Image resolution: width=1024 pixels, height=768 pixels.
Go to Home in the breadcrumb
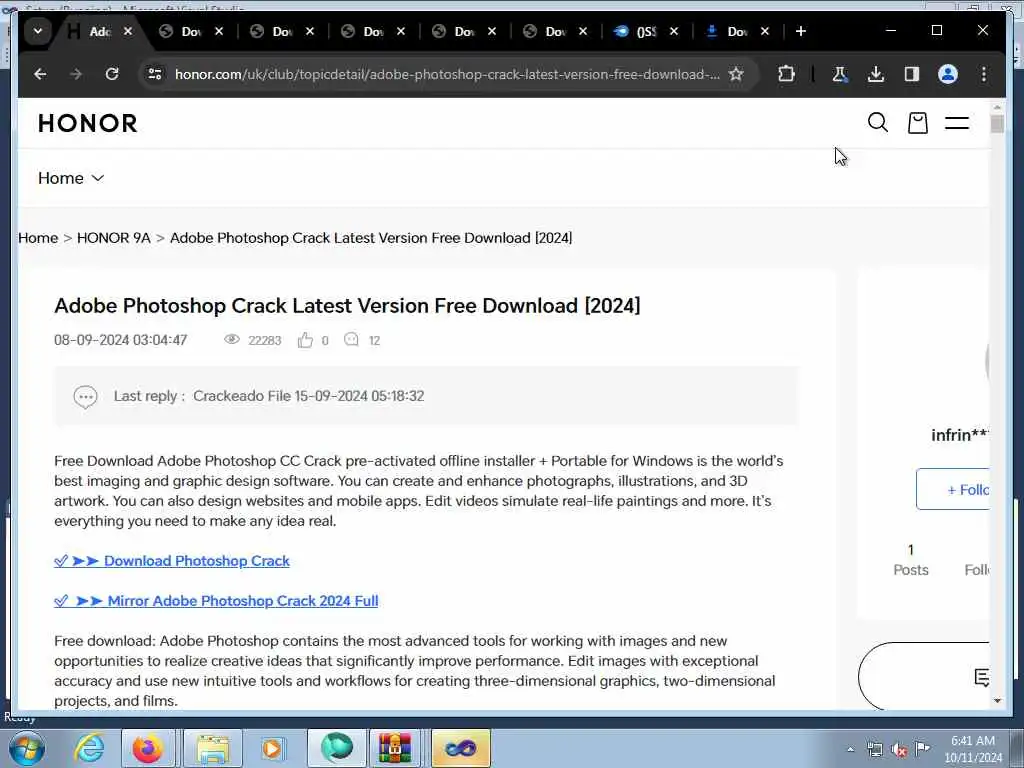coord(38,238)
